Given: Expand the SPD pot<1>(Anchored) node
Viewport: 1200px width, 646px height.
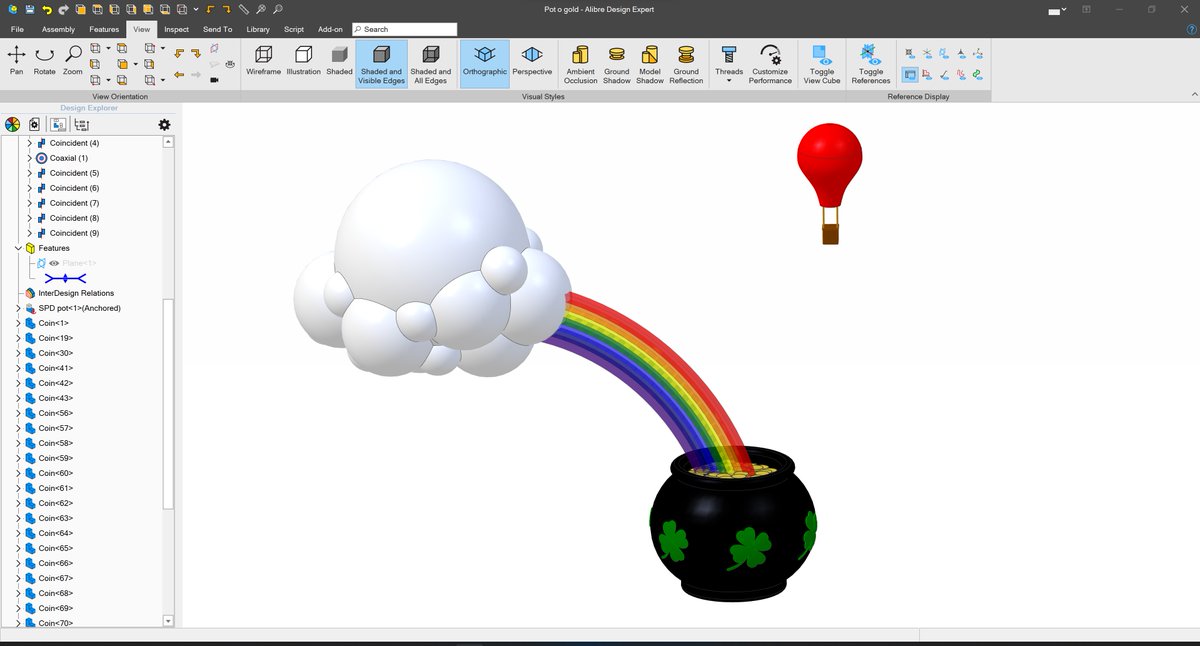Looking at the screenshot, I should point(18,308).
